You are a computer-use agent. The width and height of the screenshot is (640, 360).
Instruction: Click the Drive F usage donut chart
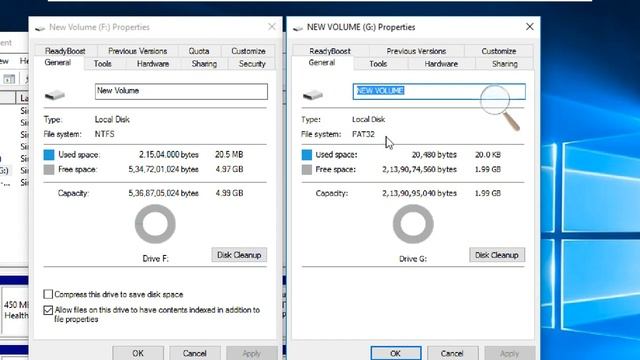(x=155, y=224)
